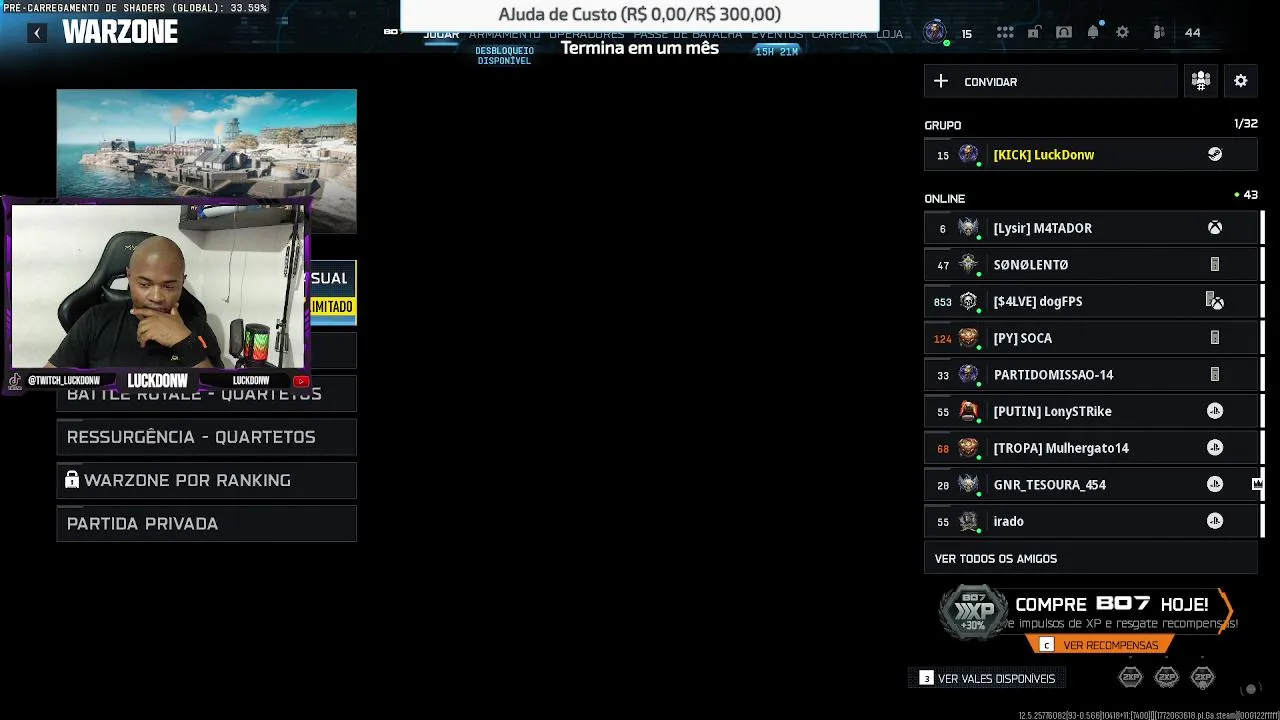Click the orange VER RECOMPENSAS button
1280x720 pixels.
point(1100,645)
